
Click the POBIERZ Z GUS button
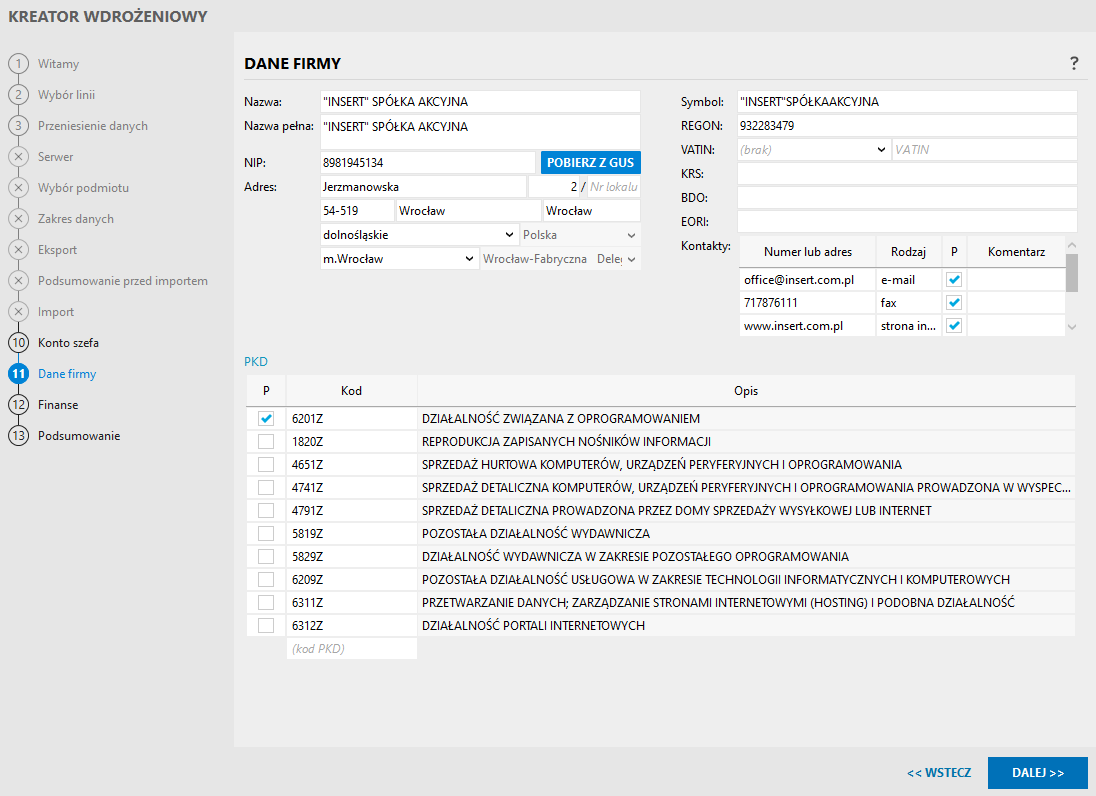click(x=591, y=163)
